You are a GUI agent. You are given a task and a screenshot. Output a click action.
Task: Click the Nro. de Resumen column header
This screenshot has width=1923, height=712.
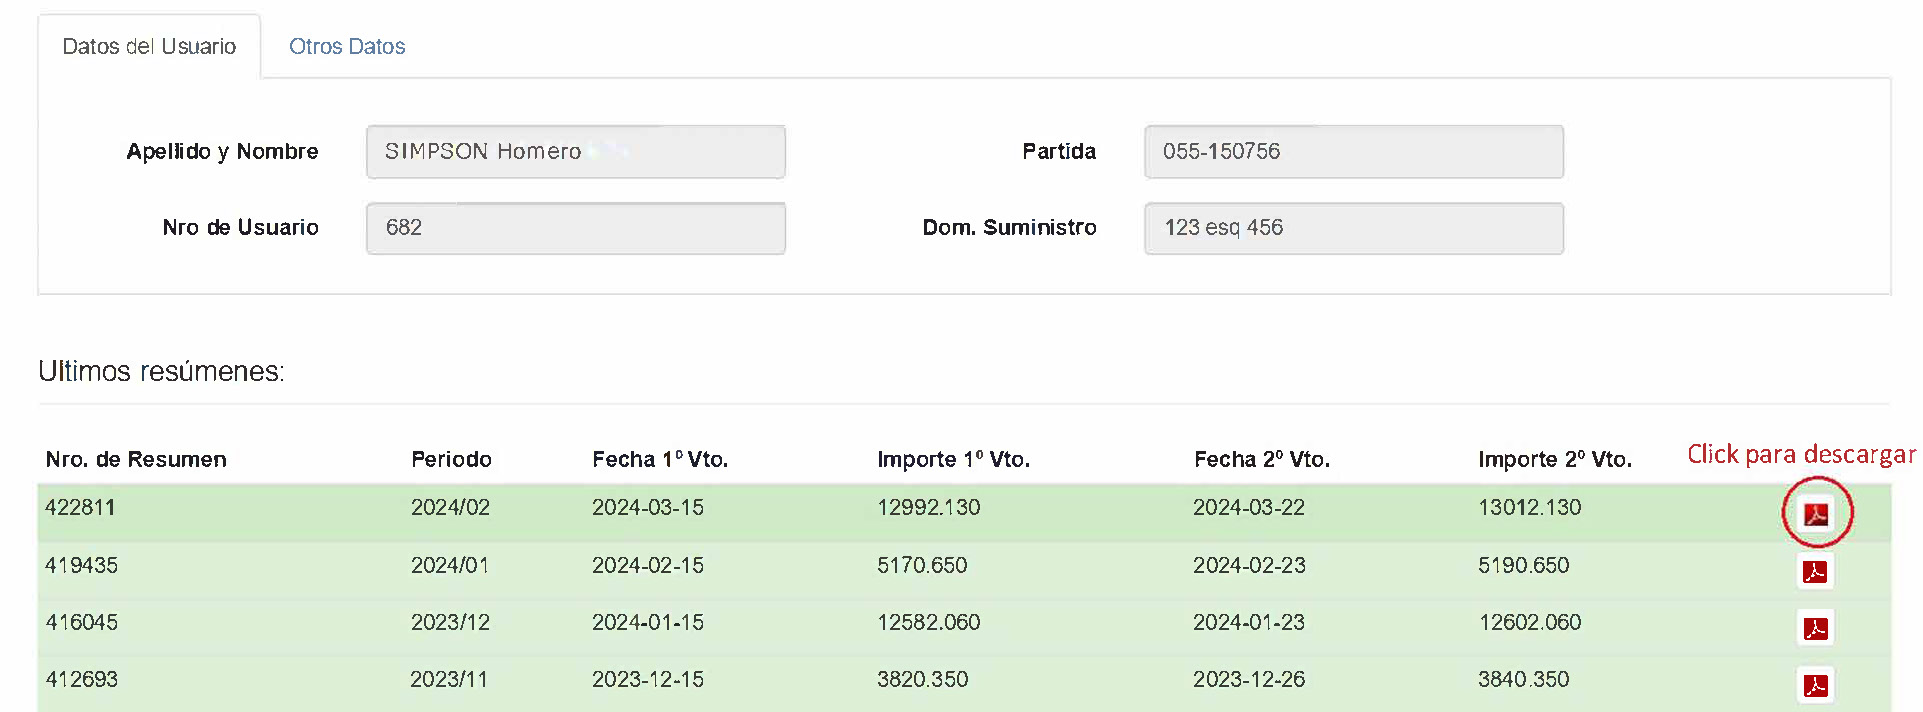point(136,459)
